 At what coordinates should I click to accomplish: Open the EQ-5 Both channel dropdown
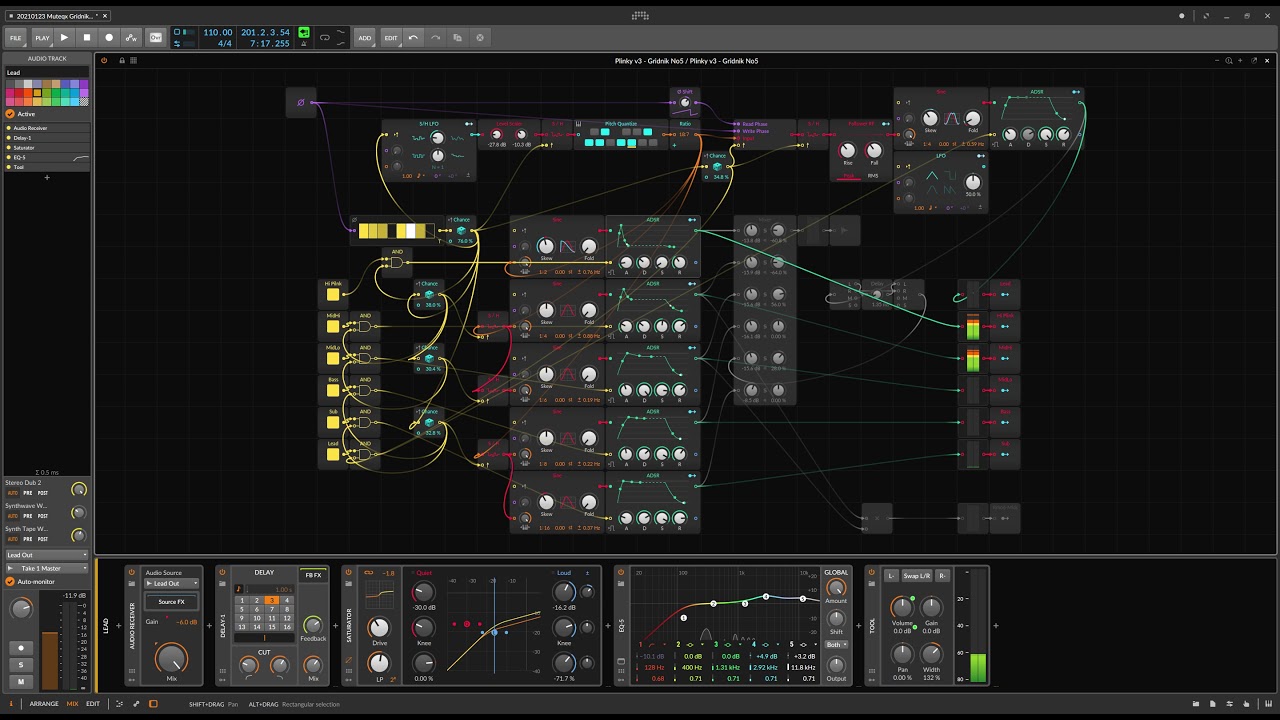(x=836, y=644)
